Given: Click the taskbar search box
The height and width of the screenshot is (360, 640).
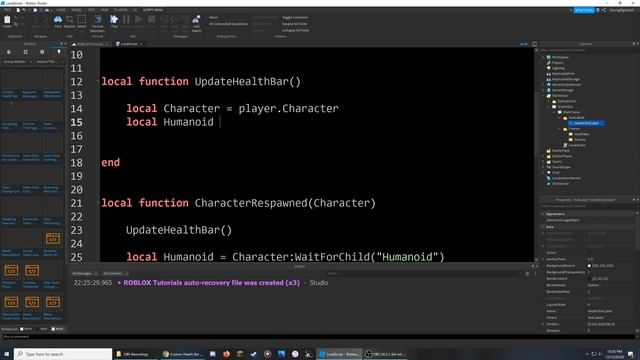Looking at the screenshot, I should 63,354.
